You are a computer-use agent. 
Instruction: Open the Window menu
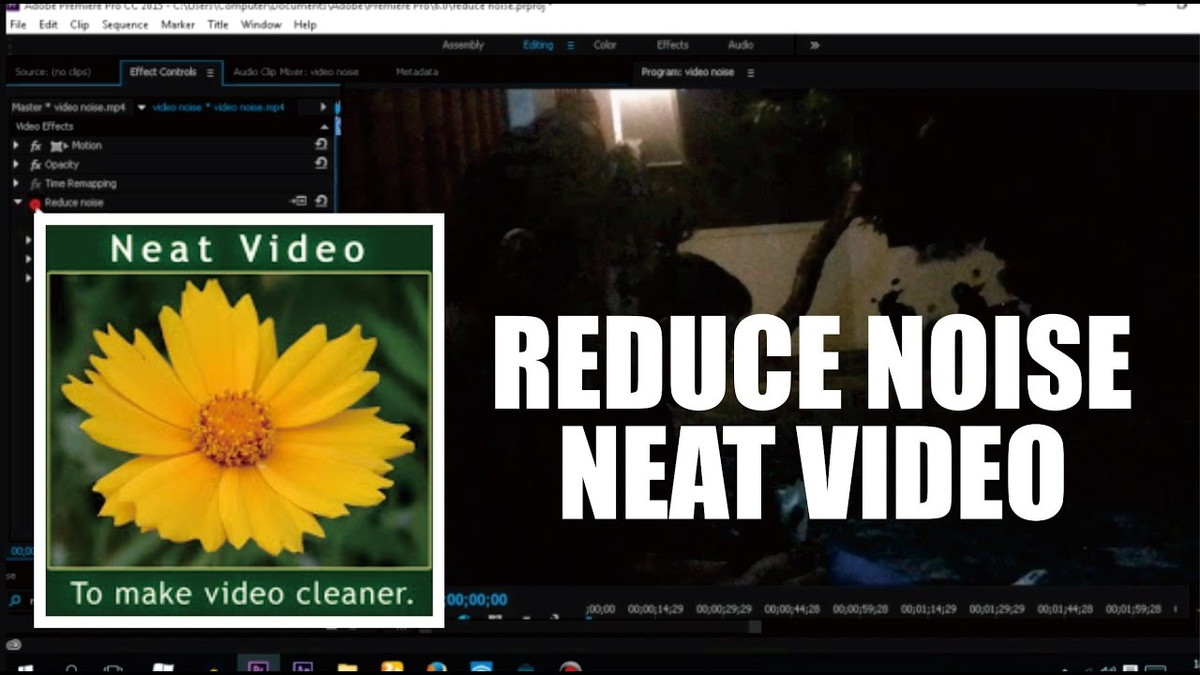pyautogui.click(x=261, y=24)
